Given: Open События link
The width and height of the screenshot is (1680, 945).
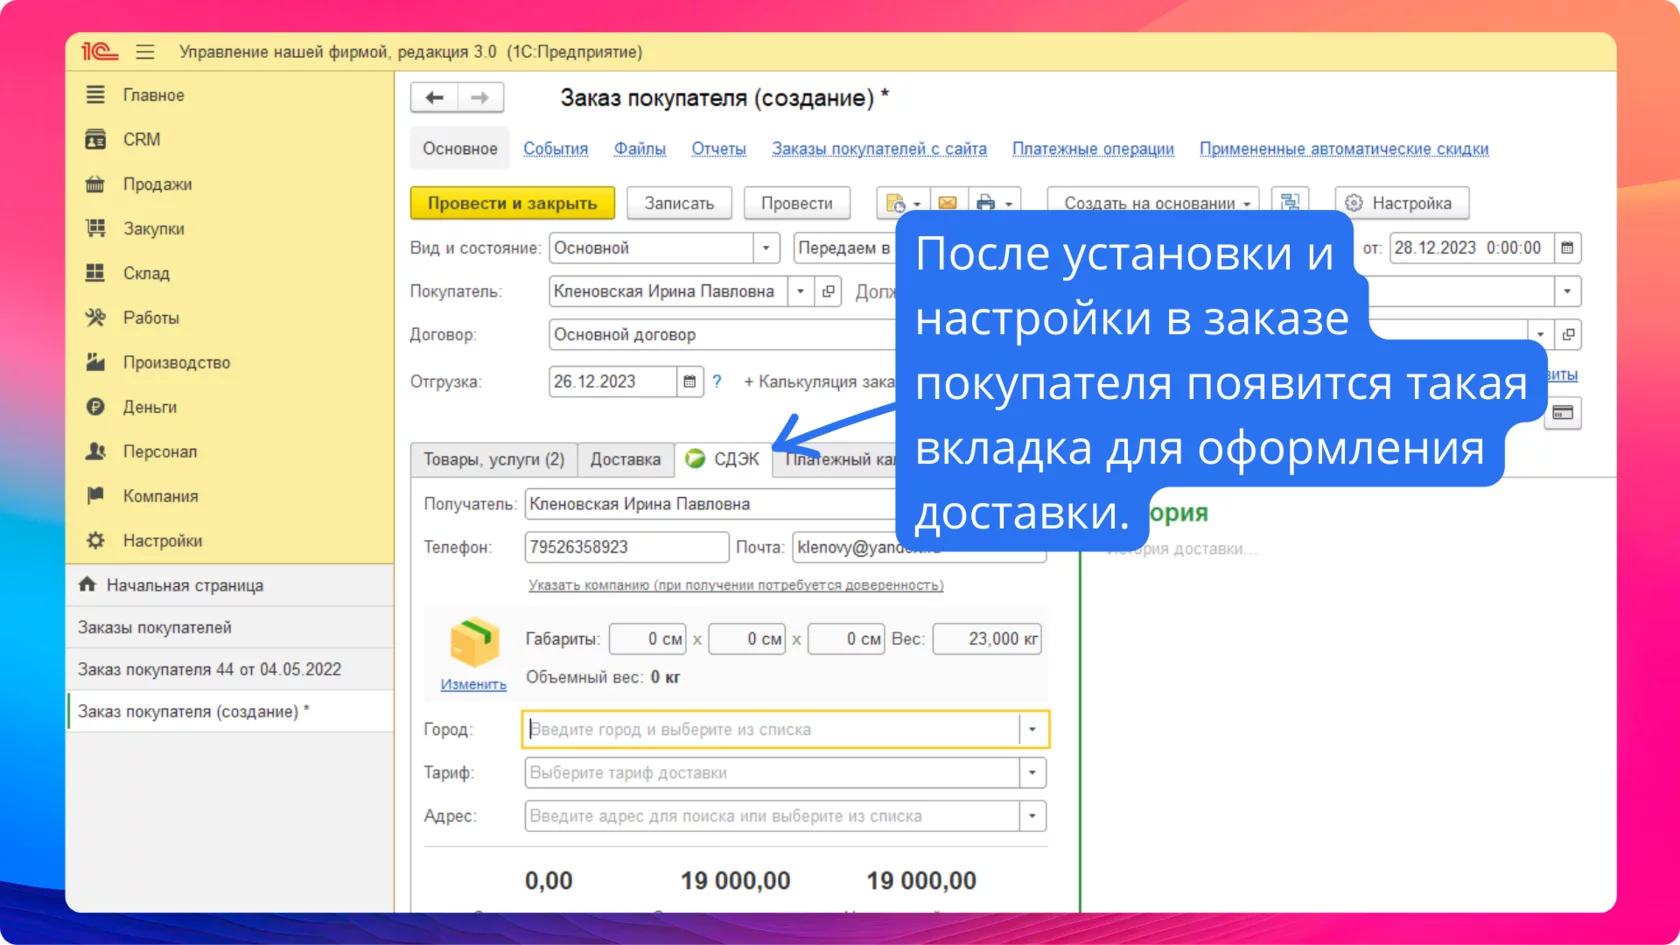Looking at the screenshot, I should pyautogui.click(x=556, y=148).
